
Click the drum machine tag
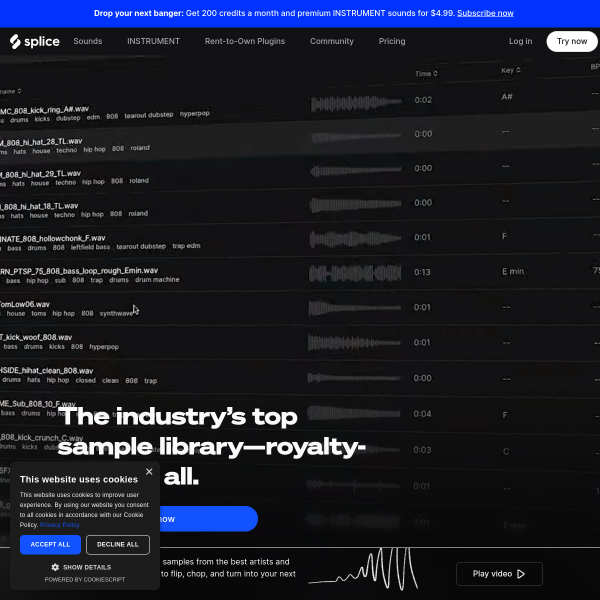click(x=157, y=280)
